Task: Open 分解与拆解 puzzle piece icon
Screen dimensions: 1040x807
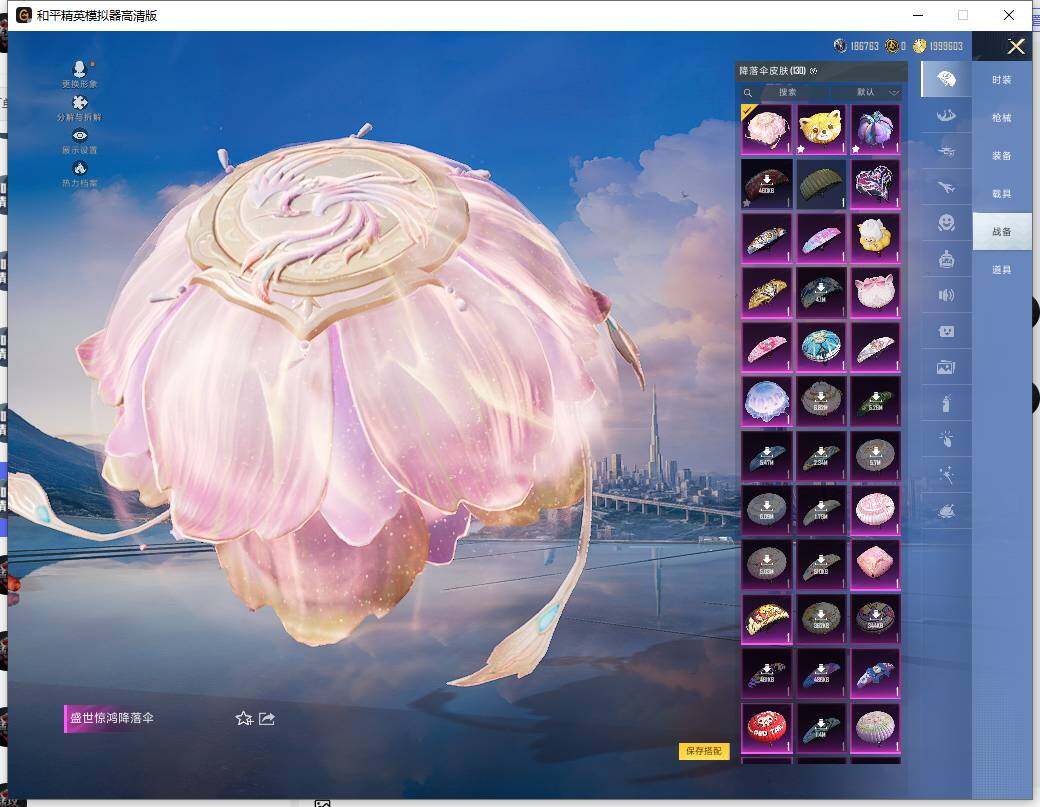Action: tap(80, 102)
